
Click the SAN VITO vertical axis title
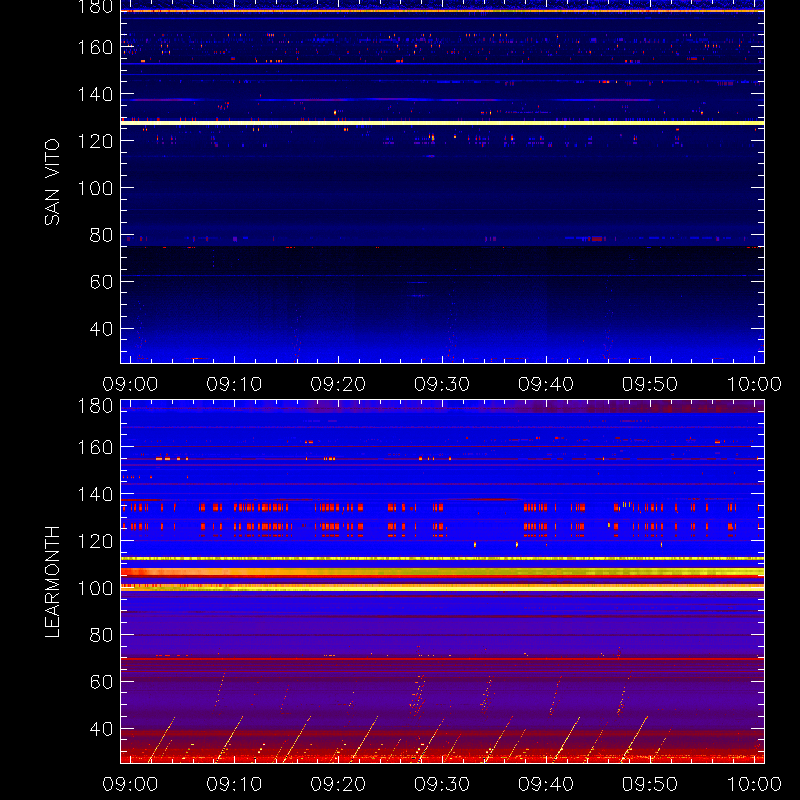[x=52, y=182]
